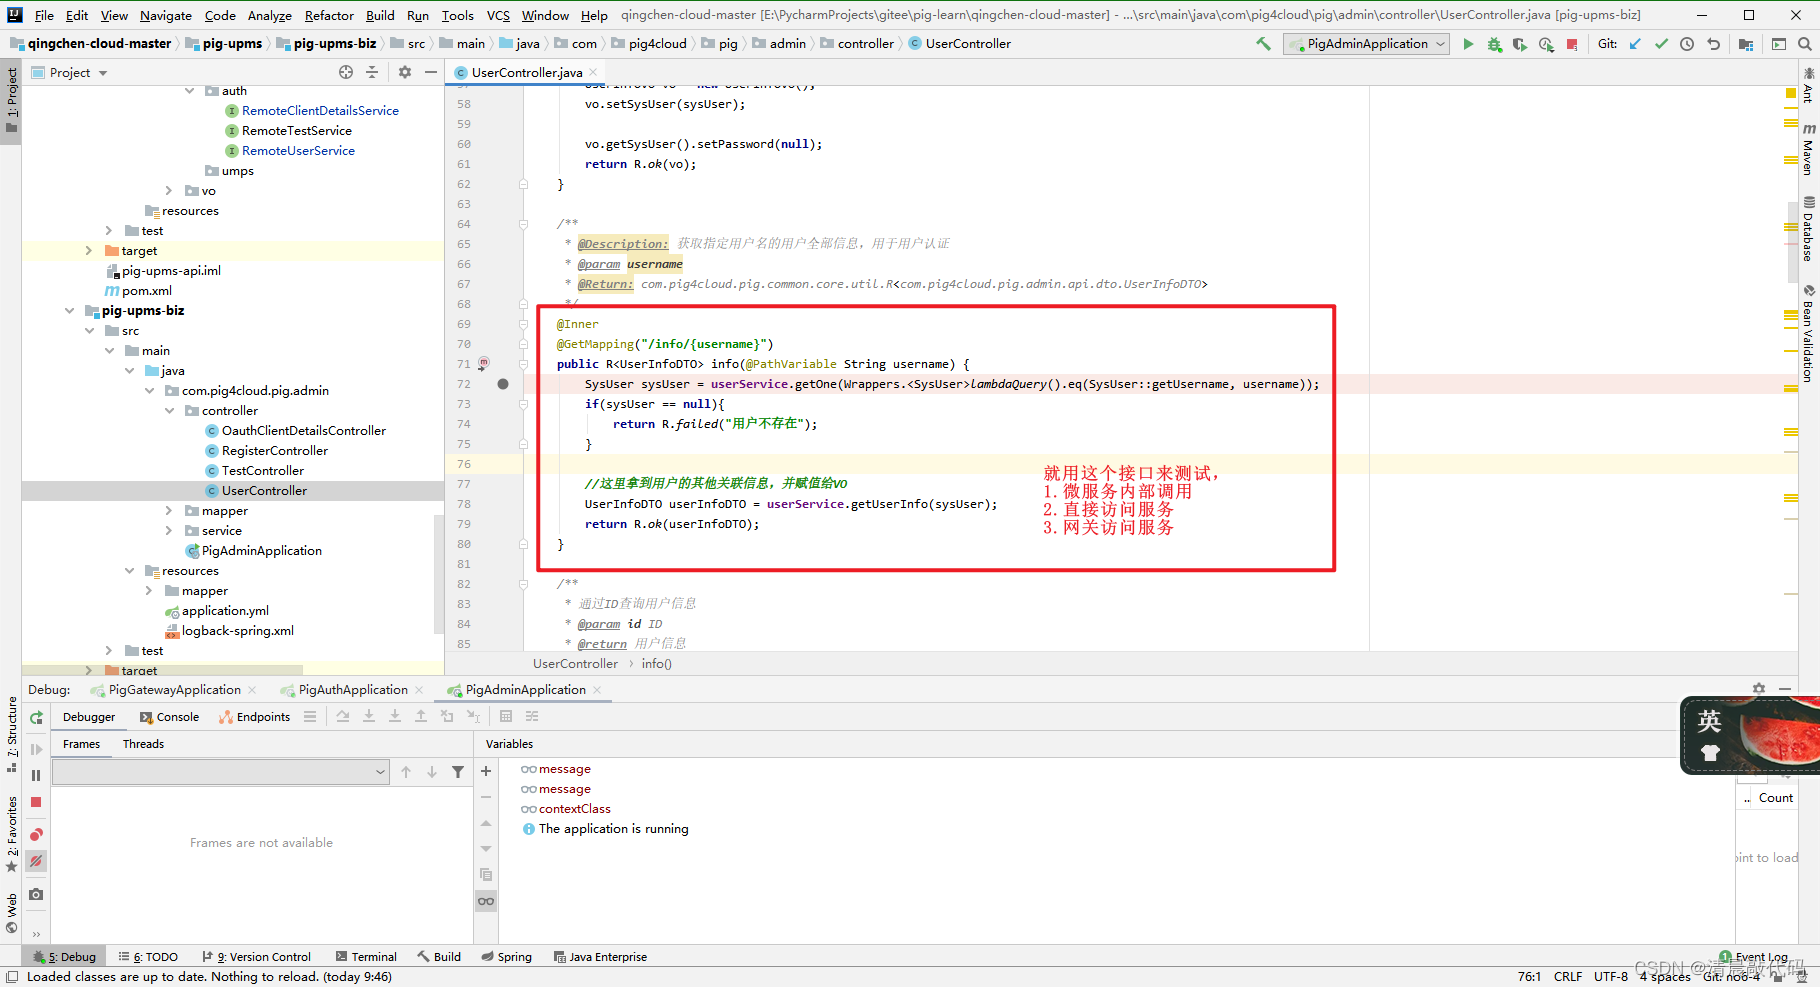Switch to the Console tab
Image resolution: width=1820 pixels, height=987 pixels.
(x=170, y=717)
